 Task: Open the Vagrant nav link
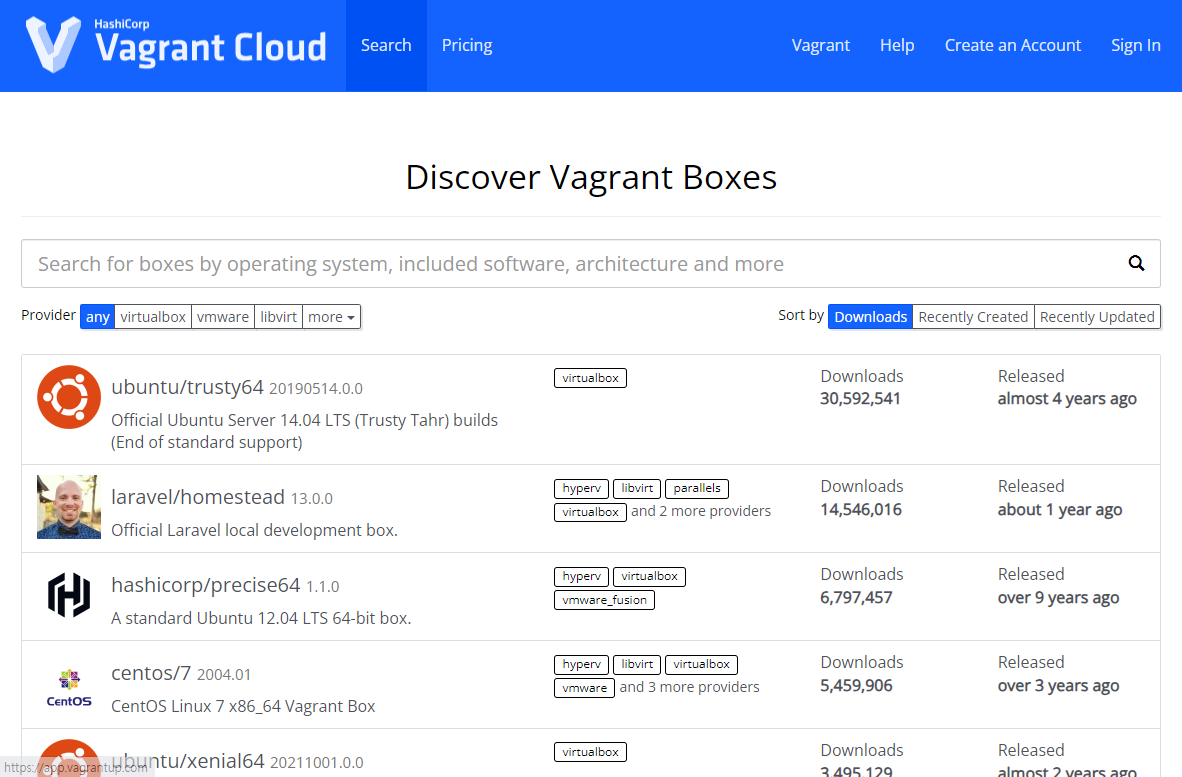point(820,45)
